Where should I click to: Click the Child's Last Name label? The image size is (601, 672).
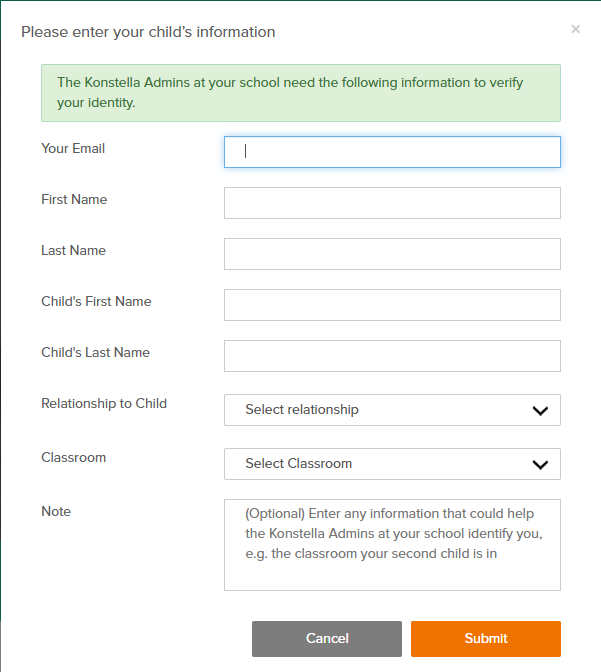coord(95,353)
